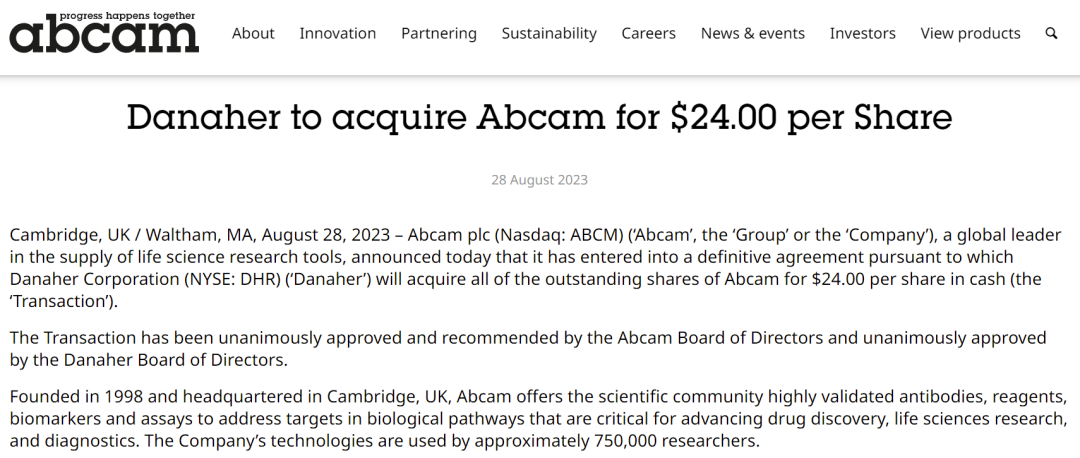Image resolution: width=1080 pixels, height=458 pixels.
Task: Visit the Investors page
Action: [863, 34]
